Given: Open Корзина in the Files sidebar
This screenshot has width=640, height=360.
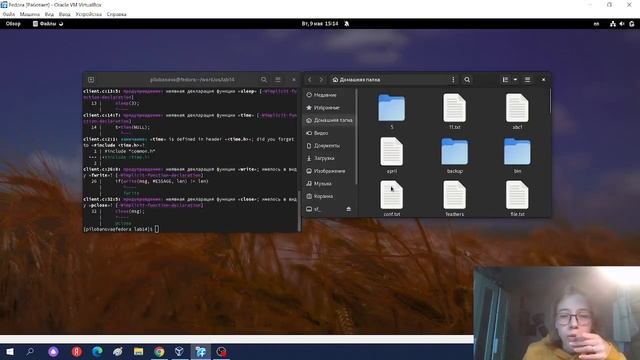Looking at the screenshot, I should point(329,196).
